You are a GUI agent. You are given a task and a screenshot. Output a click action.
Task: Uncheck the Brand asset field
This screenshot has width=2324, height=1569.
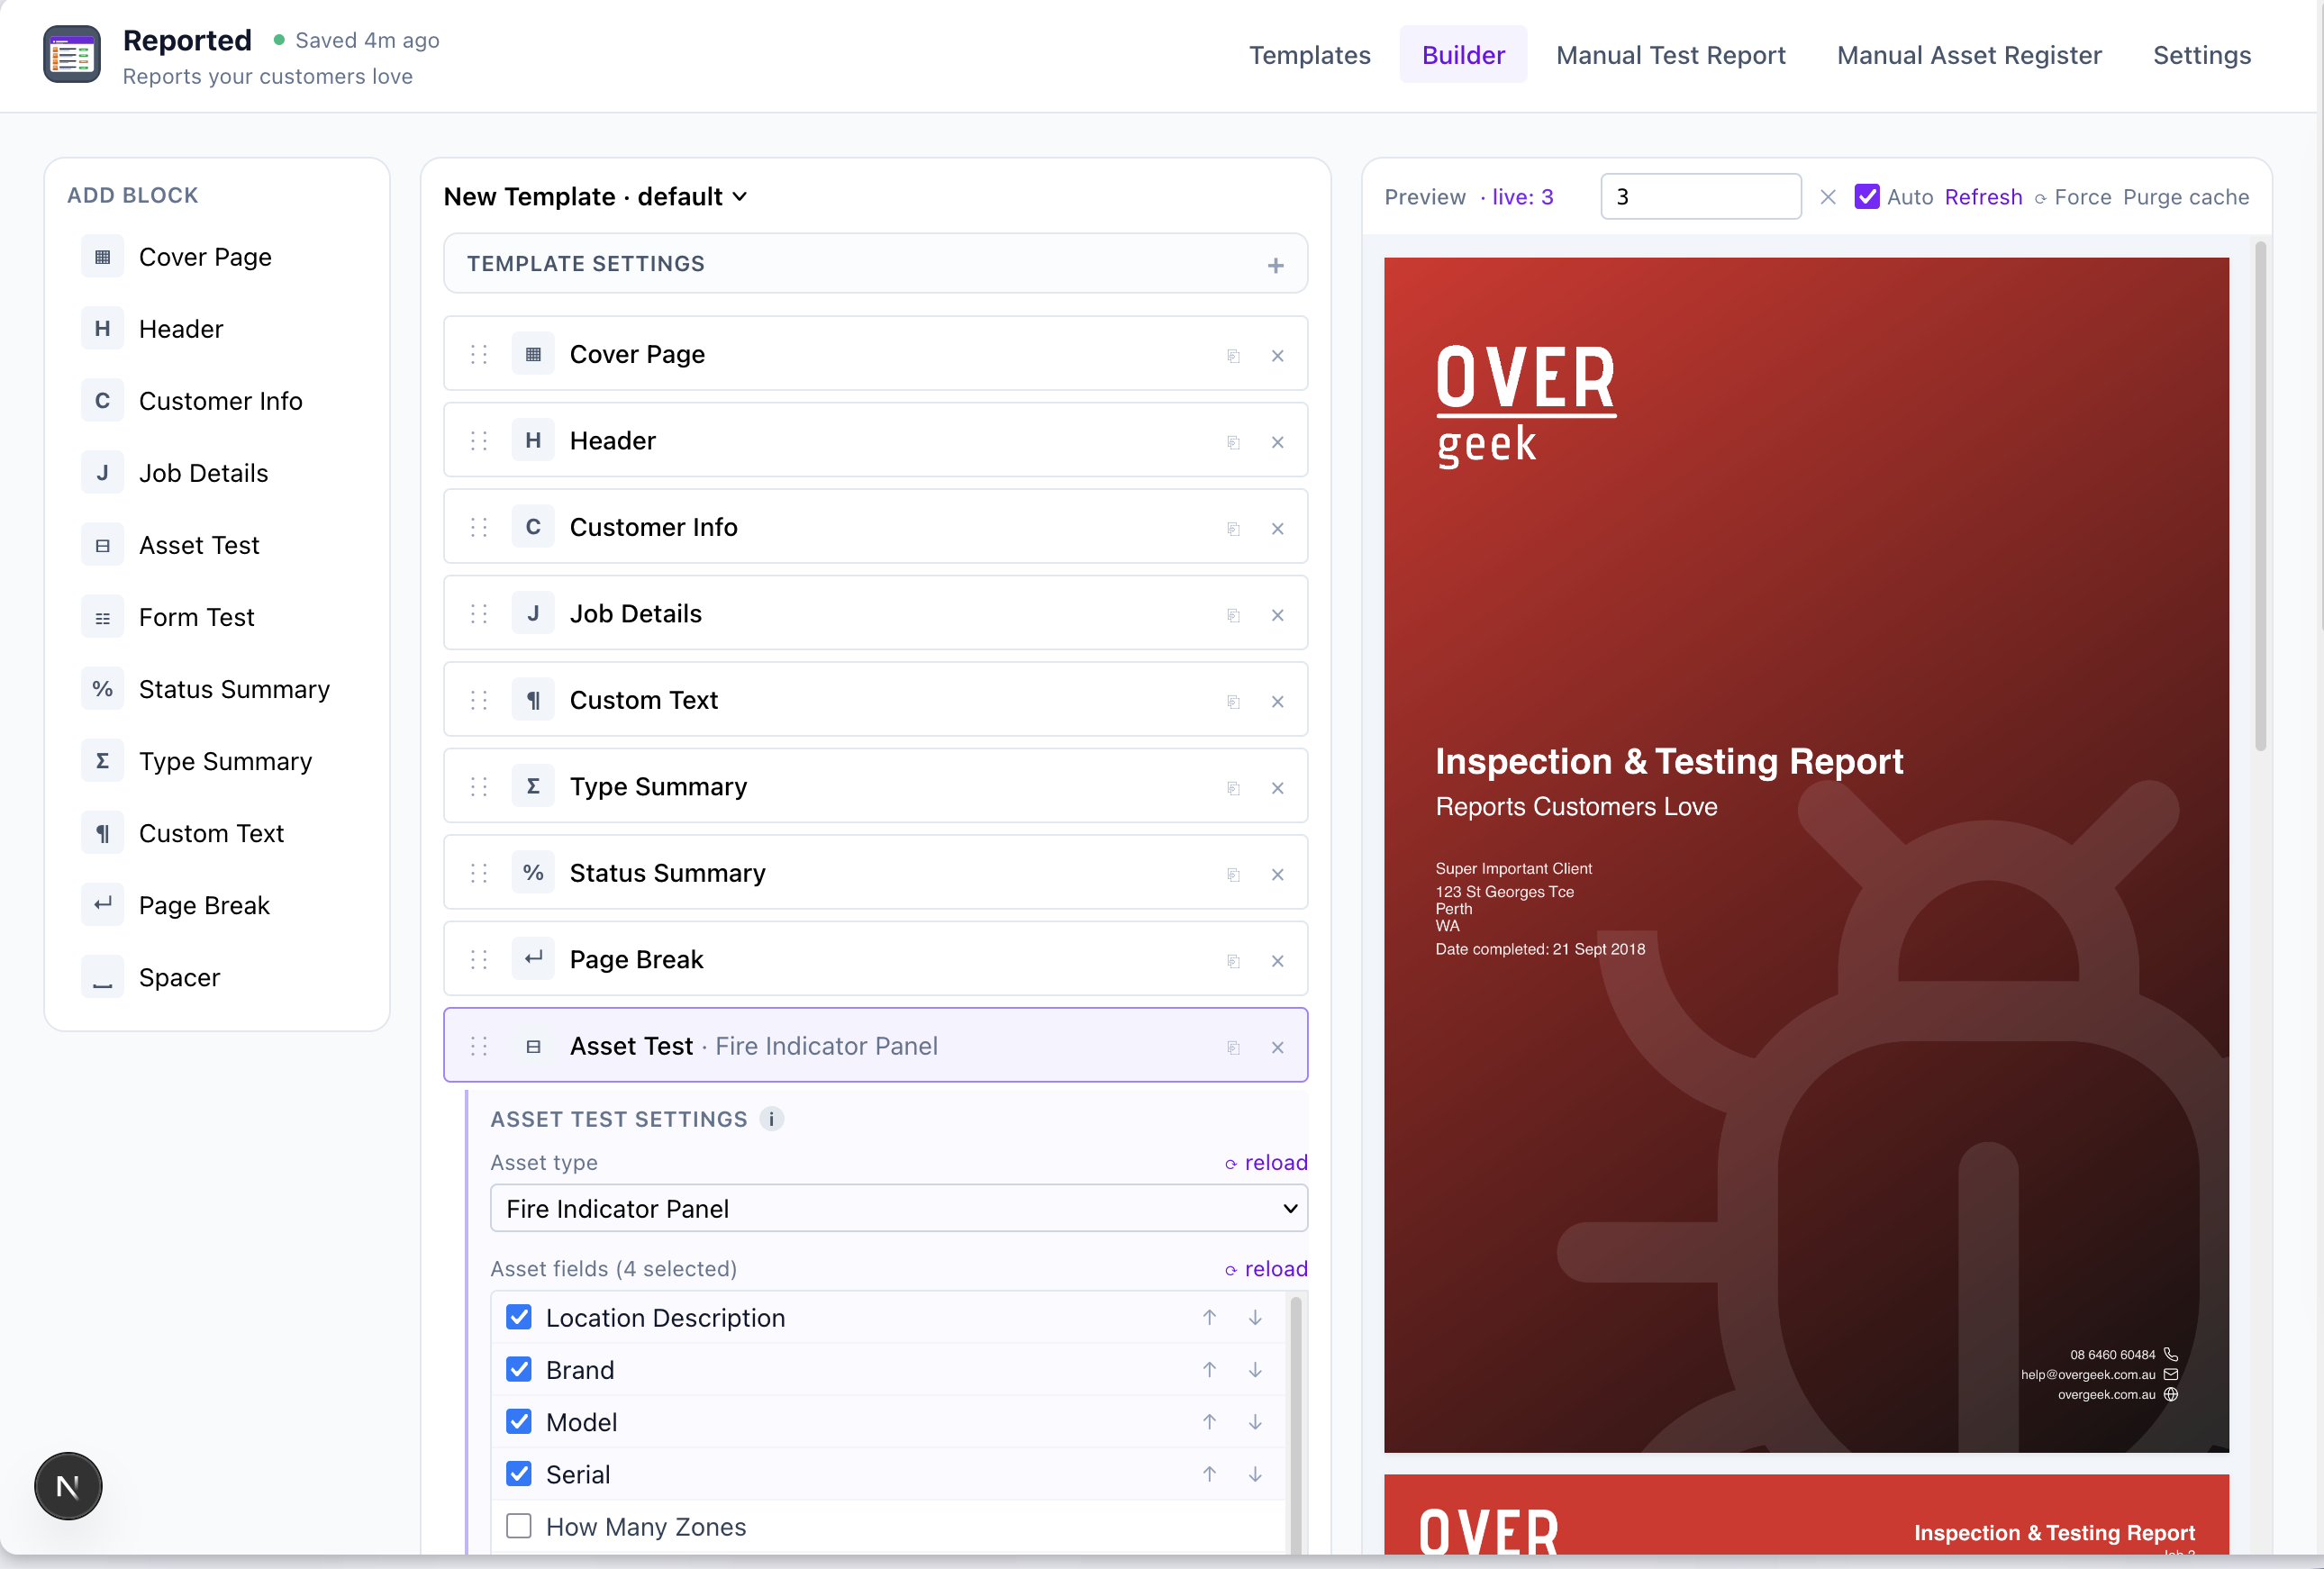[x=518, y=1369]
